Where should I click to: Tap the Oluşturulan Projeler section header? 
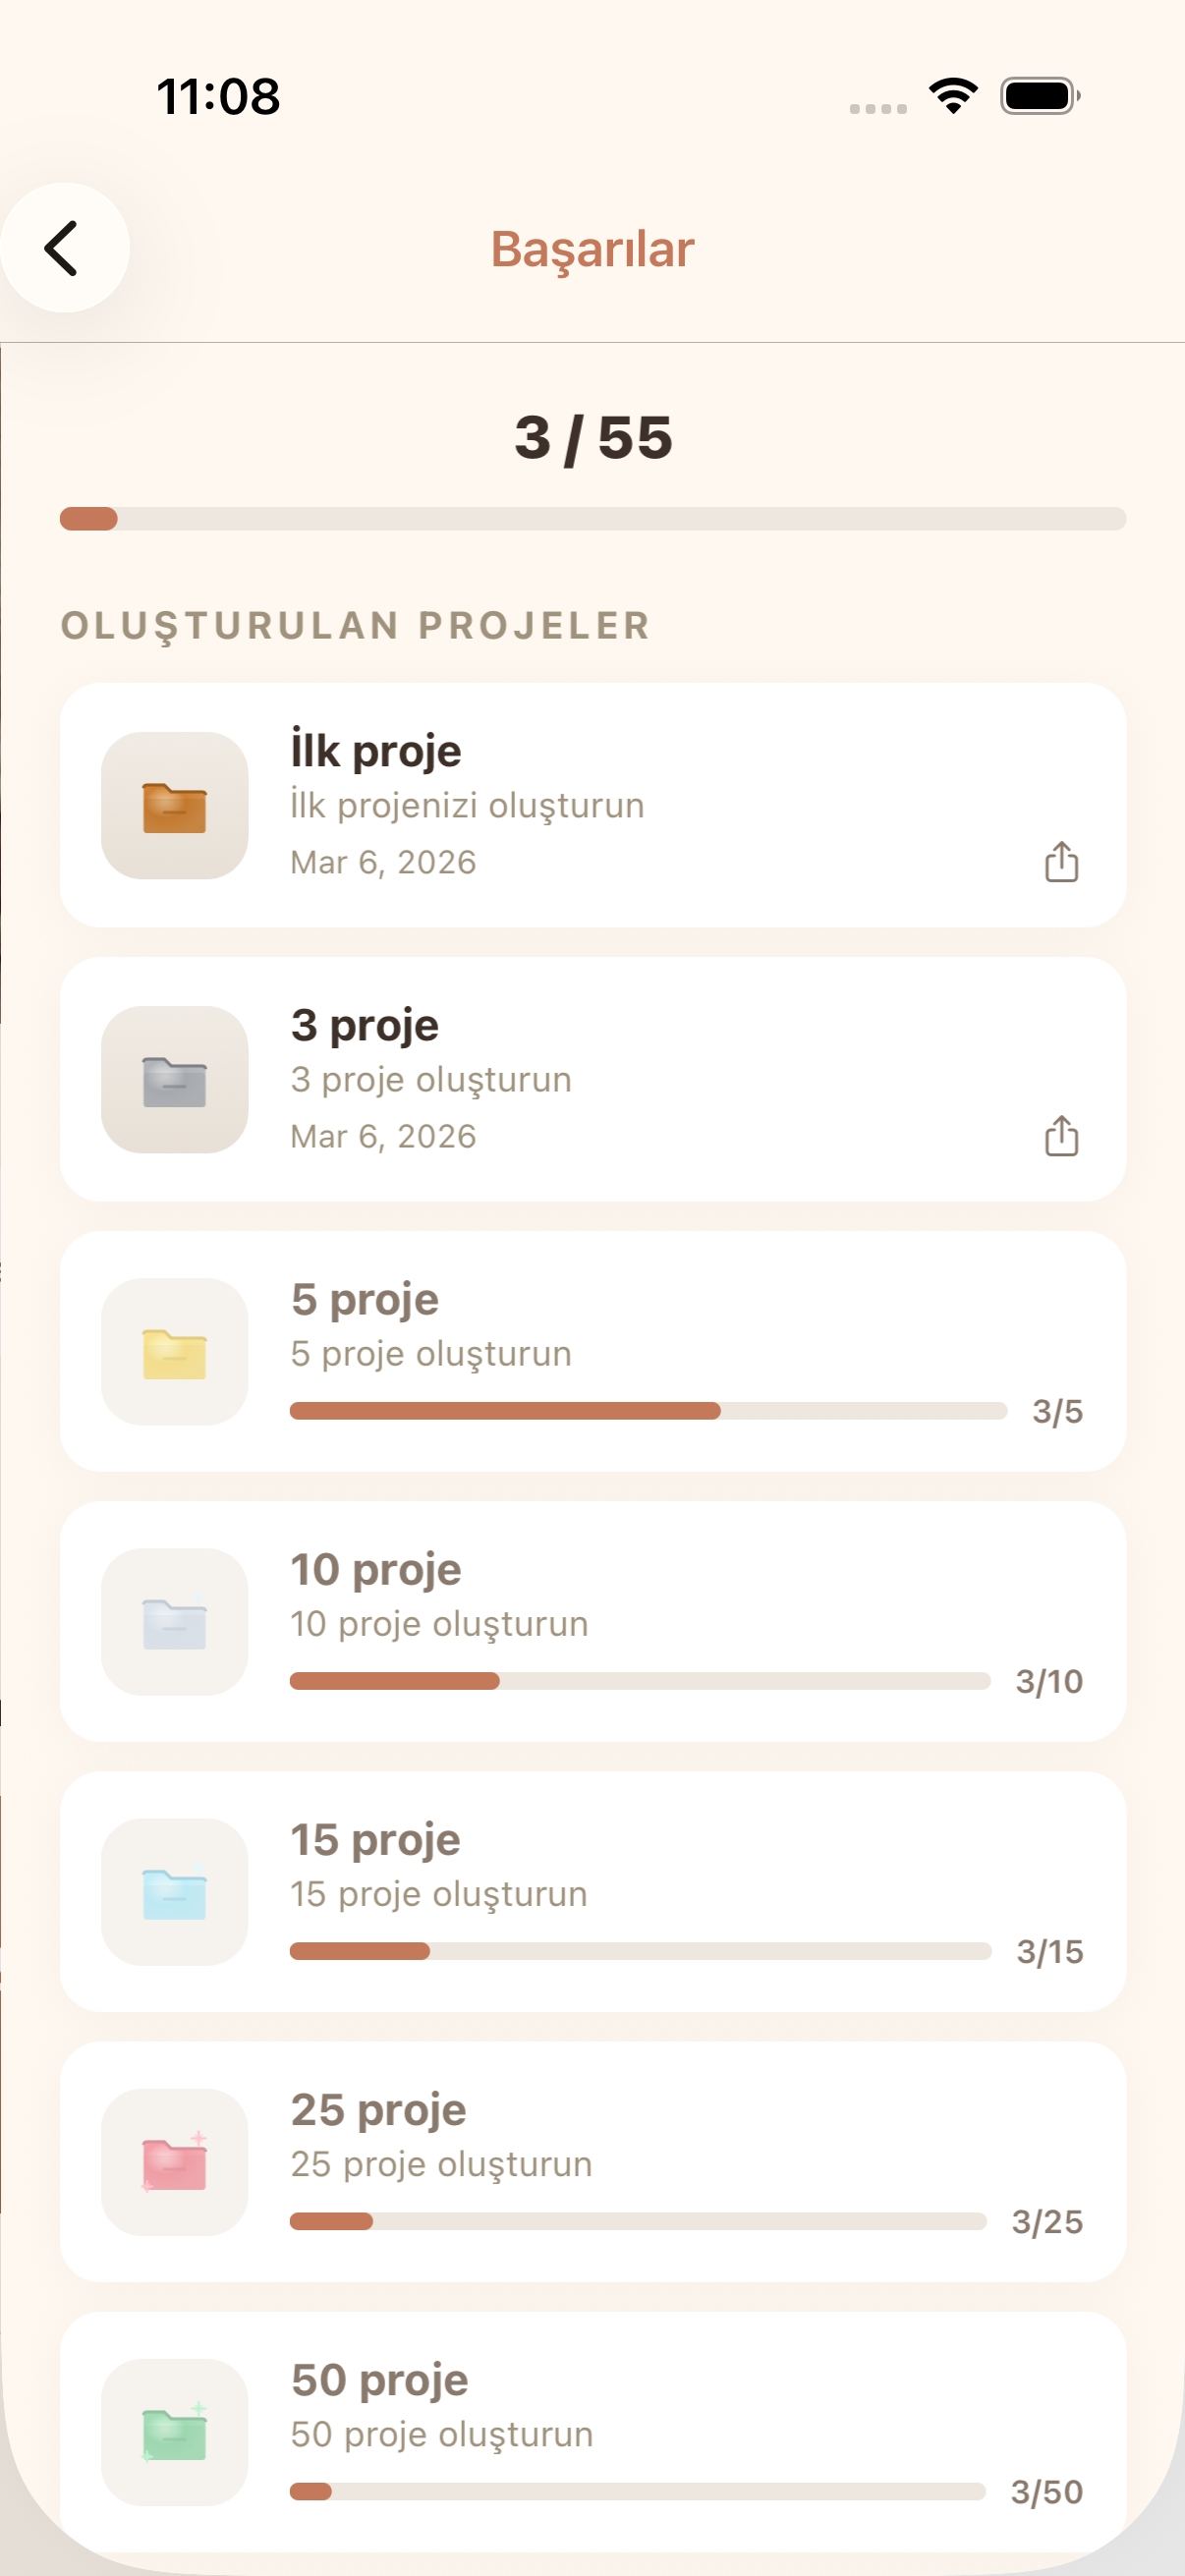click(356, 626)
